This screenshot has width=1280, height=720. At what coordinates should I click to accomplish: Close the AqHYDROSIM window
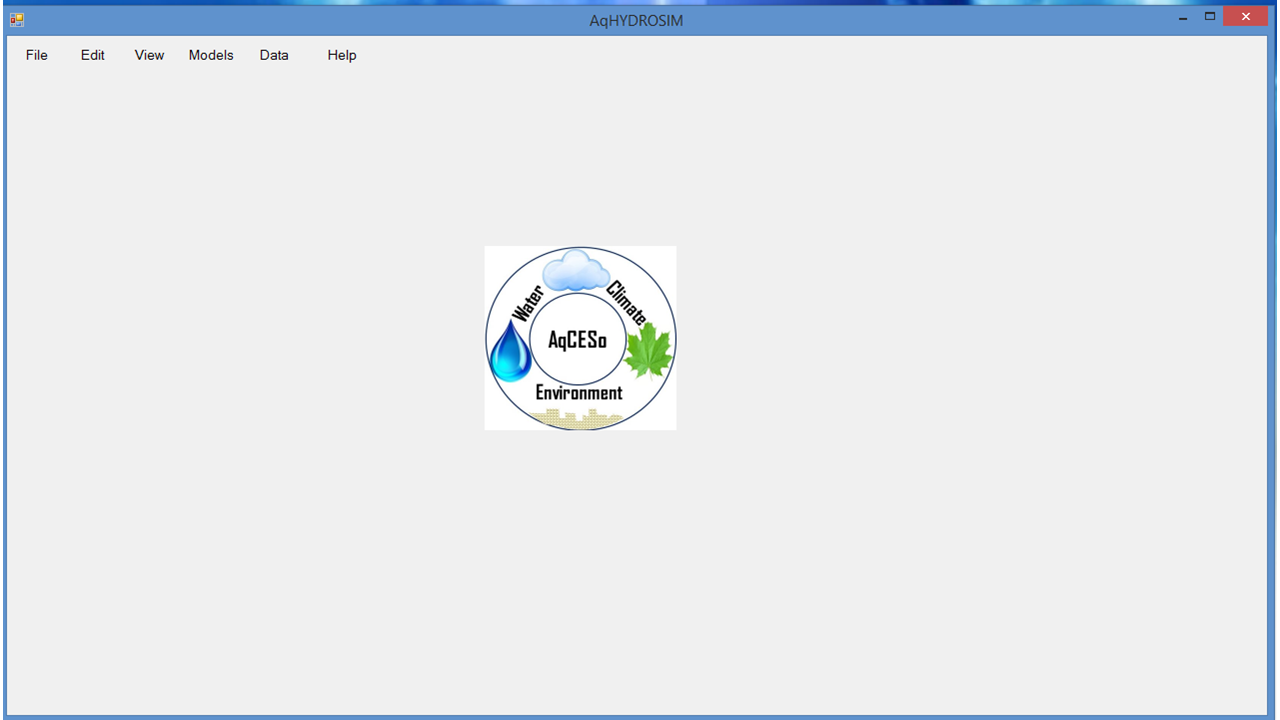click(1245, 17)
